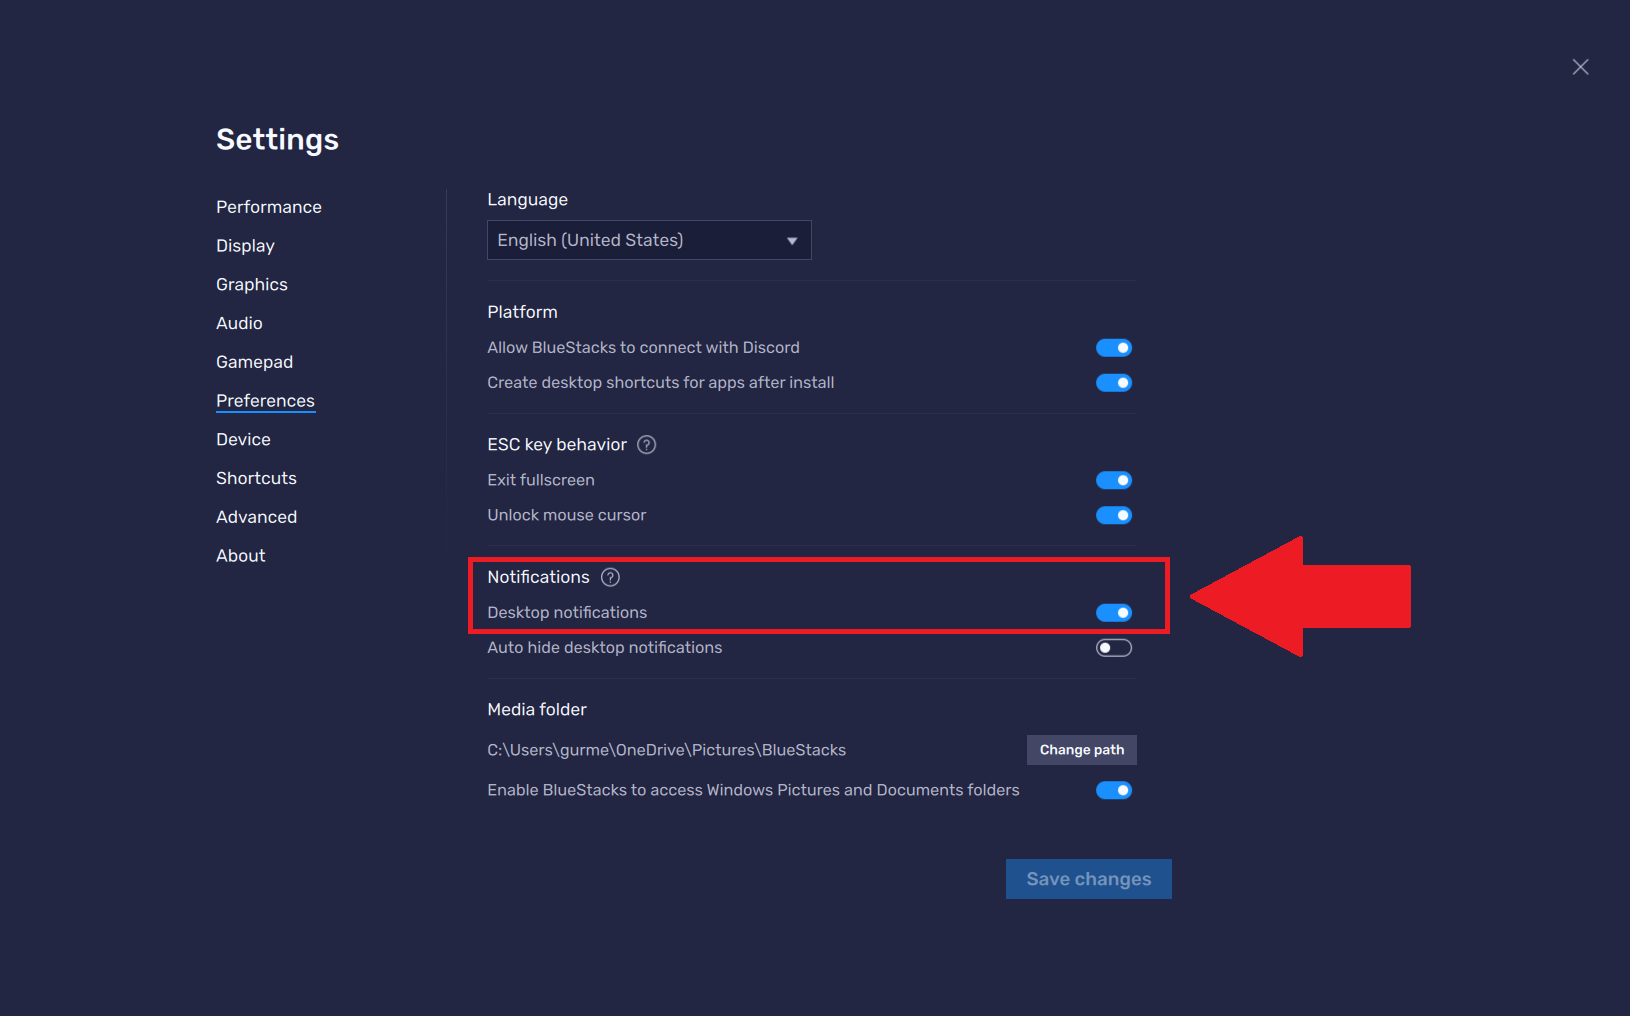The width and height of the screenshot is (1630, 1016).
Task: Disable the Exit fullscreen switch
Action: [1114, 480]
